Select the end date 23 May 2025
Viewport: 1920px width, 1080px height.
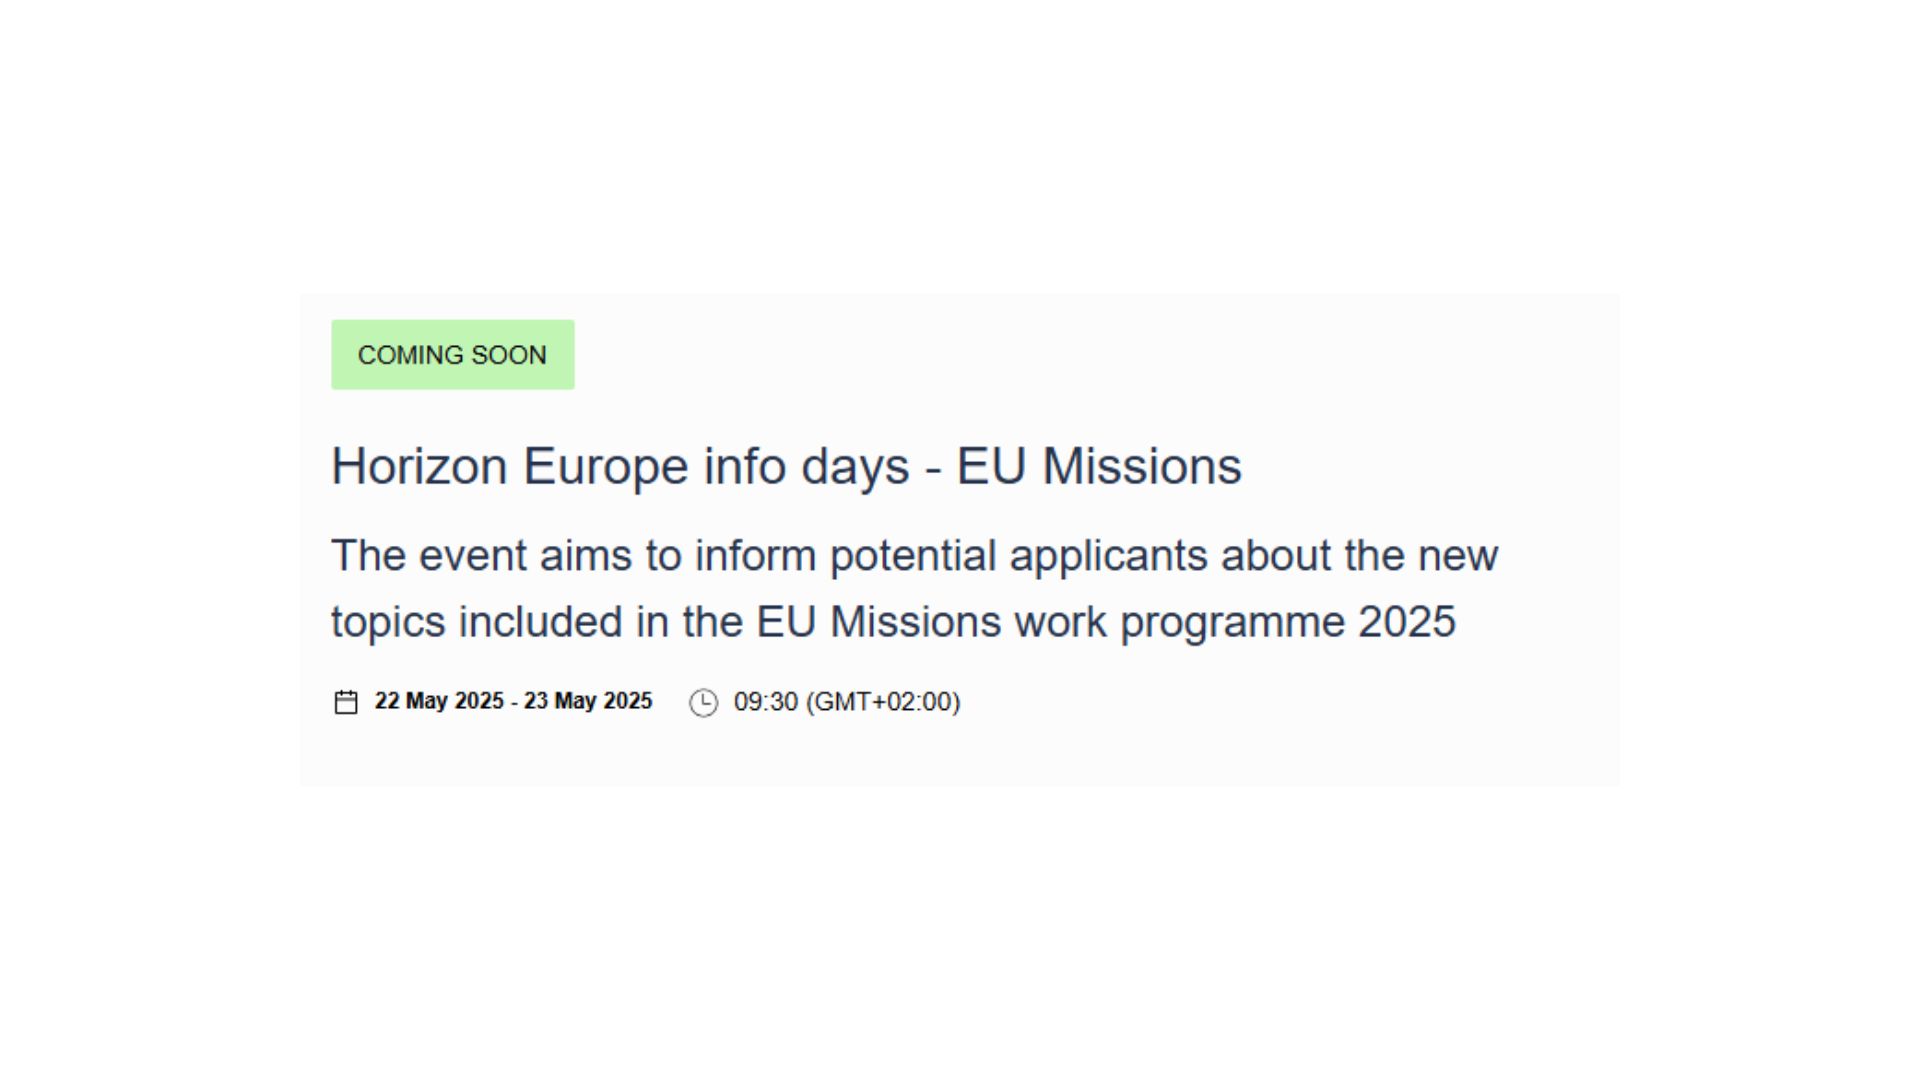pyautogui.click(x=588, y=701)
